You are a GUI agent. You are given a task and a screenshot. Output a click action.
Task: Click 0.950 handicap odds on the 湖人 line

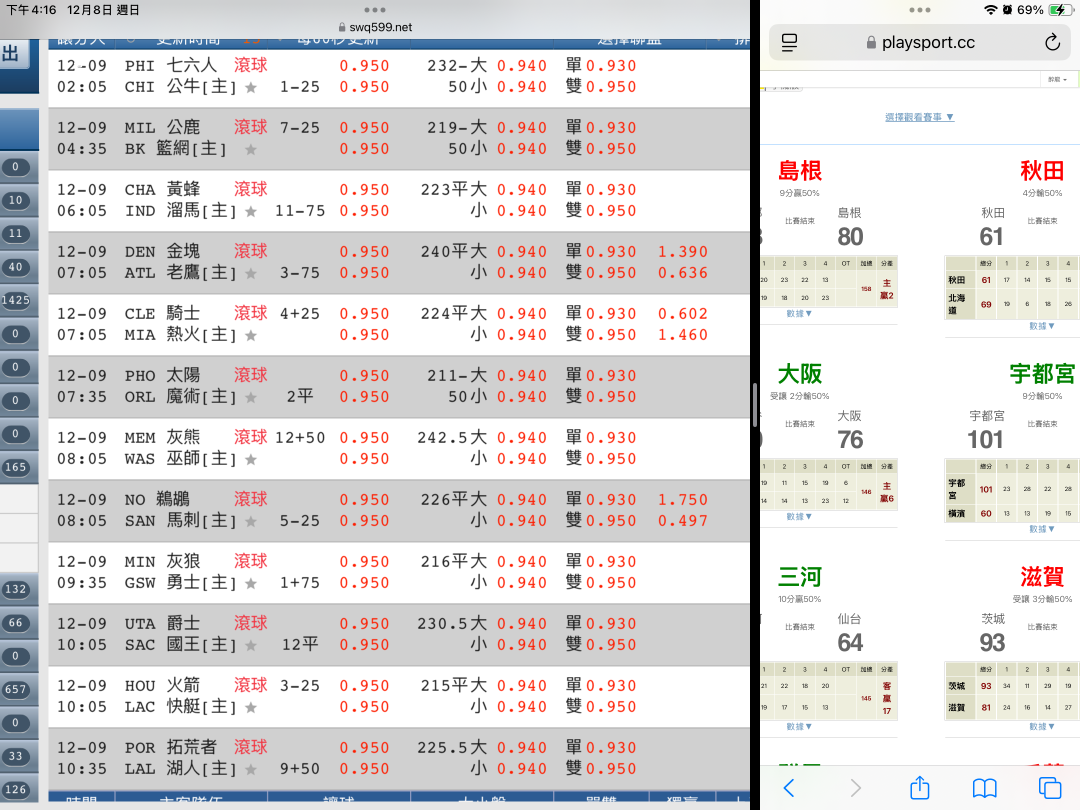pyautogui.click(x=364, y=769)
